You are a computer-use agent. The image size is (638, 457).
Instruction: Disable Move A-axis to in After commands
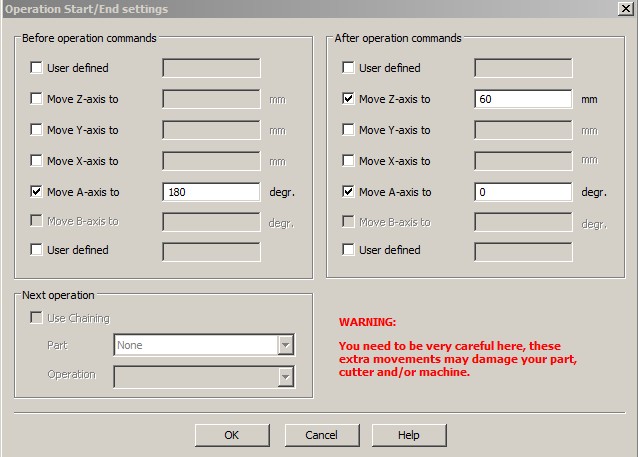(349, 192)
